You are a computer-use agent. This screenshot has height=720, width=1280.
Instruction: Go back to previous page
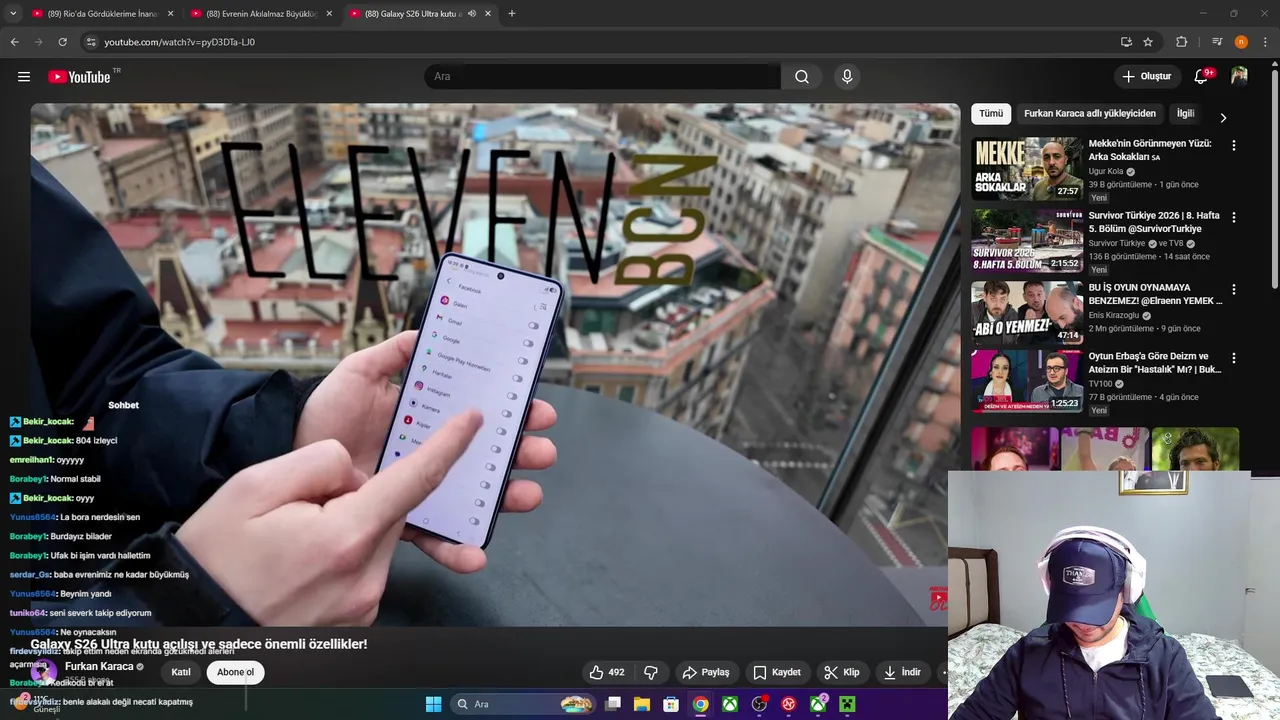14,42
